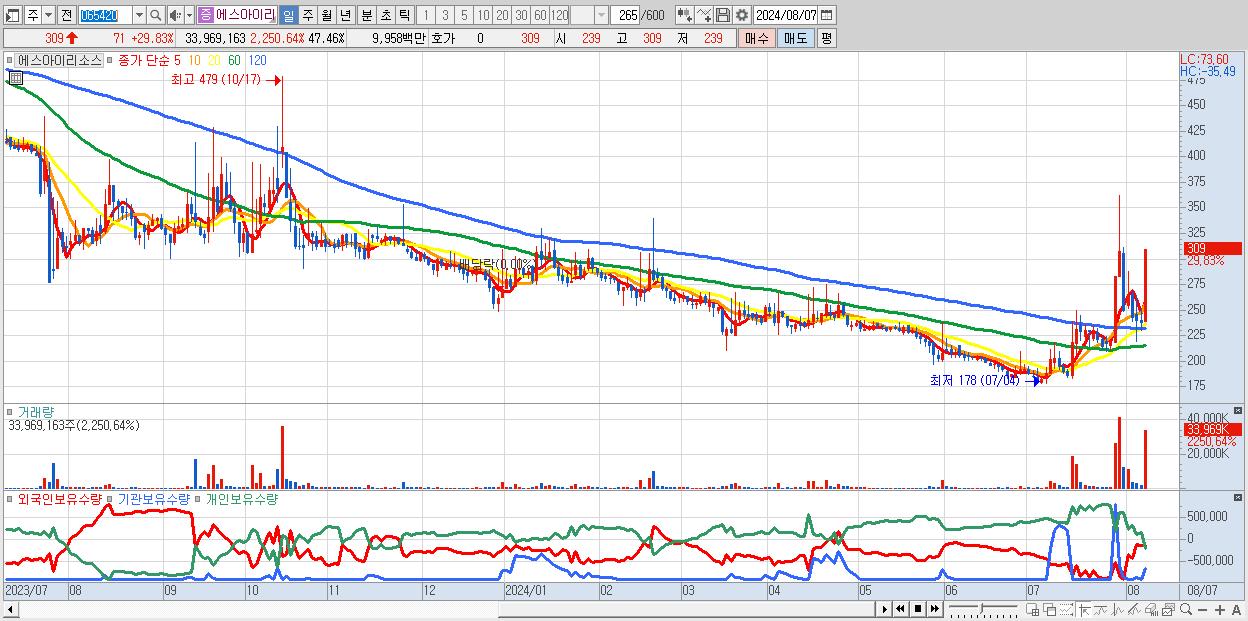The height and width of the screenshot is (621, 1248).
Task: Click the overlapping windows icon
Action: 1049,610
